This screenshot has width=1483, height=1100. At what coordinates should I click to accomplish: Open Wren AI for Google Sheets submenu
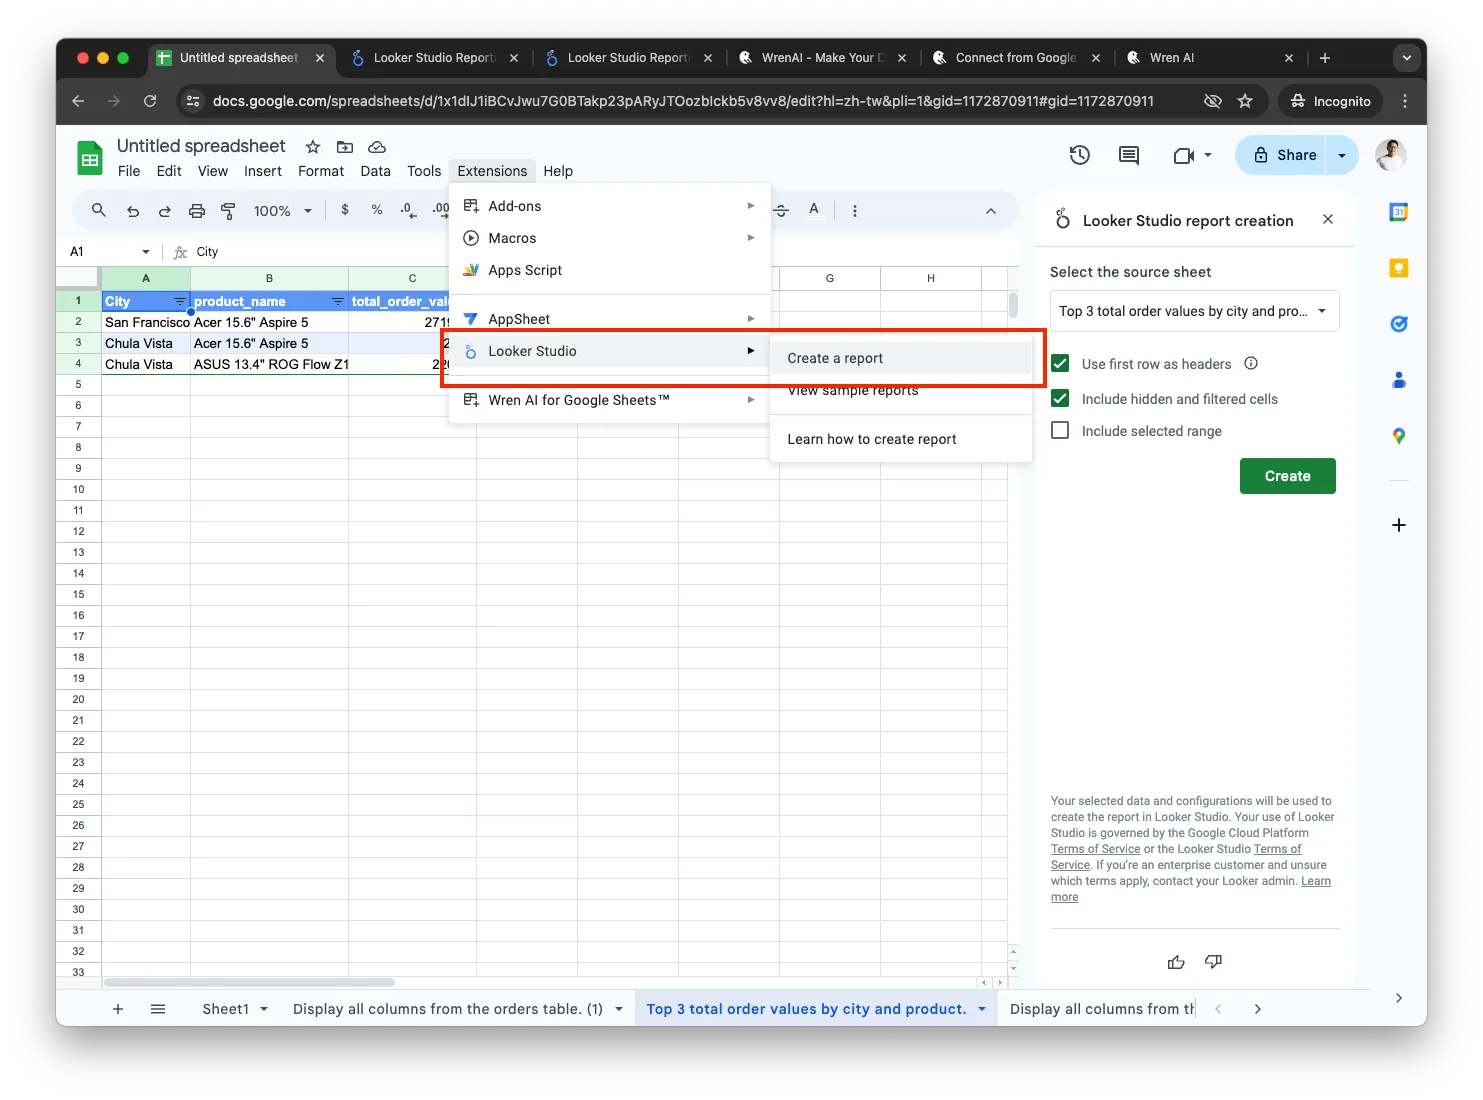610,400
